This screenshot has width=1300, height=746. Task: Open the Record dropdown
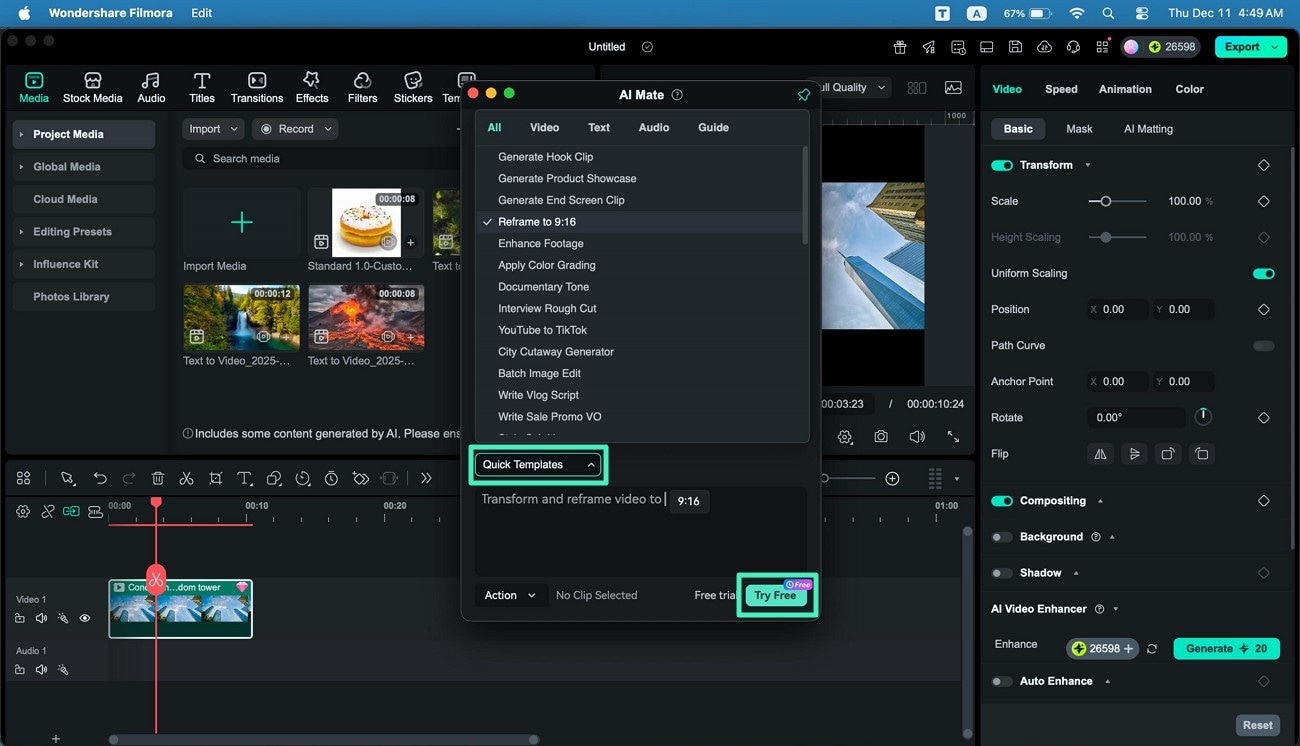[294, 129]
